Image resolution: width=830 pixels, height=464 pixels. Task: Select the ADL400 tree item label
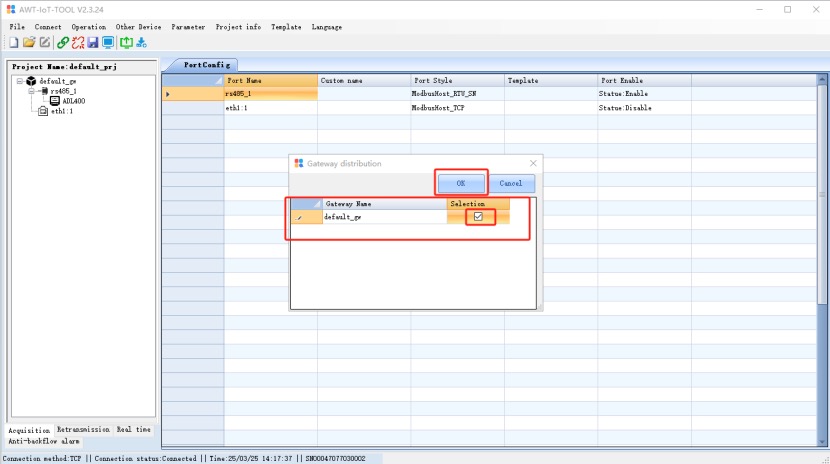[x=74, y=101]
